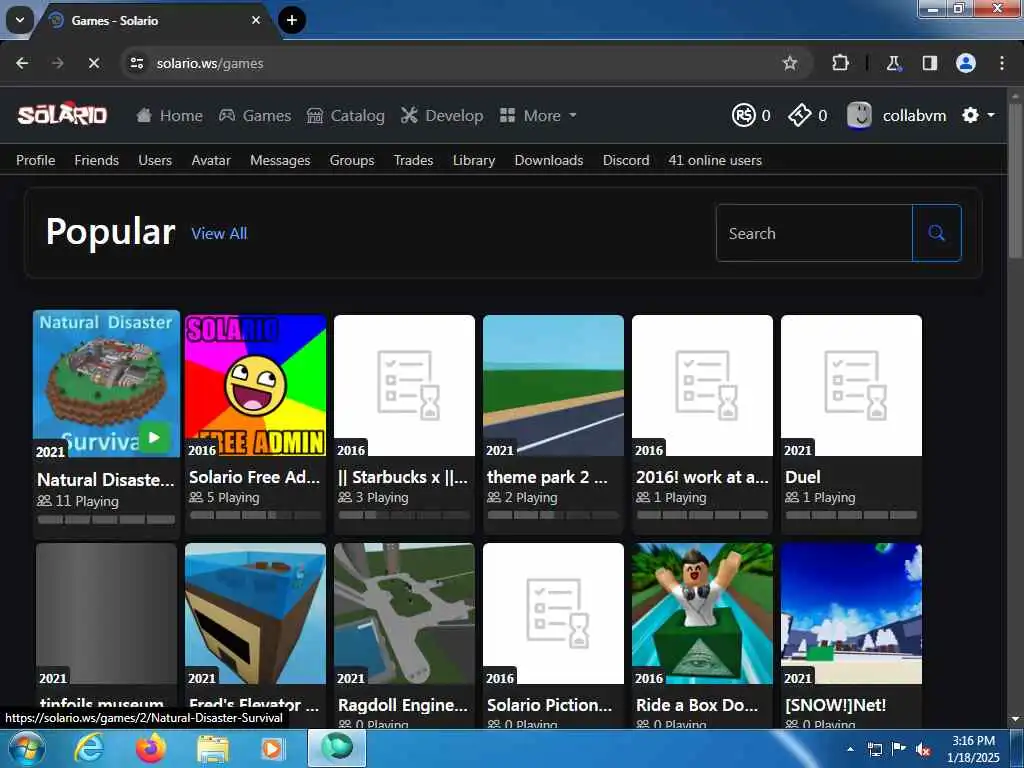
Task: Open the Solario Pictionary placeholder thumbnail
Action: tap(553, 613)
